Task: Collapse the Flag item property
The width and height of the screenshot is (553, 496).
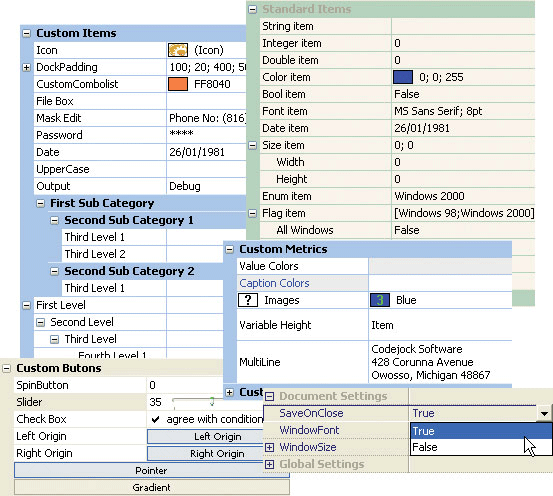Action: pyautogui.click(x=253, y=213)
